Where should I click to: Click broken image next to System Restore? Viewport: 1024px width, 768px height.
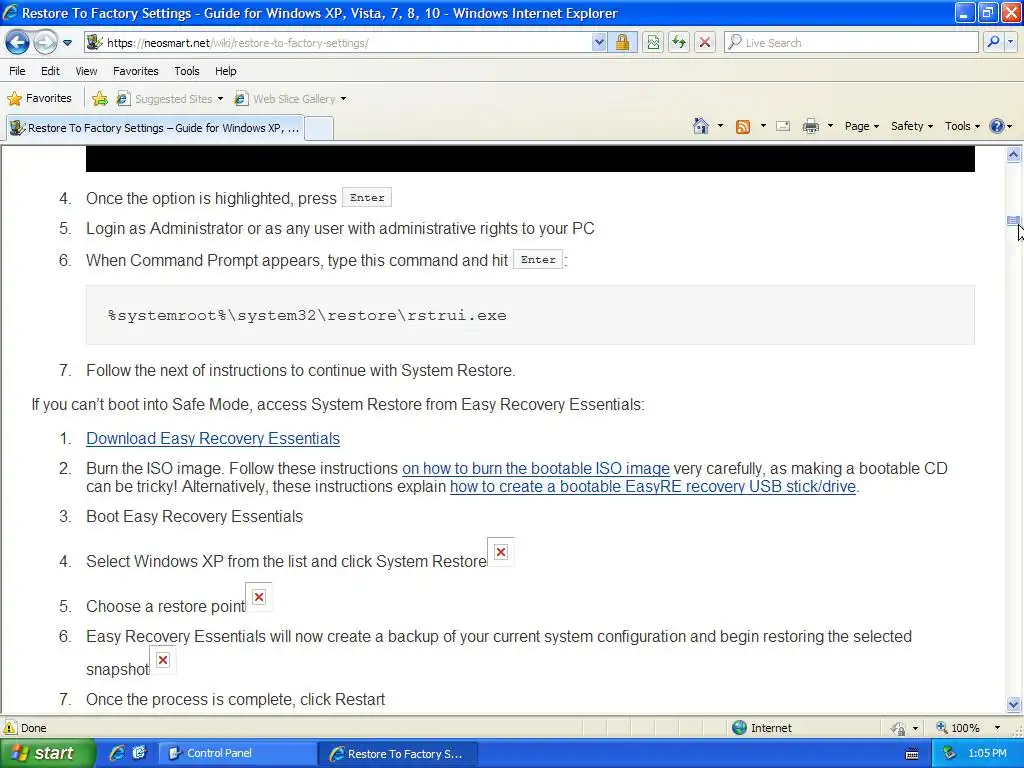pos(501,552)
